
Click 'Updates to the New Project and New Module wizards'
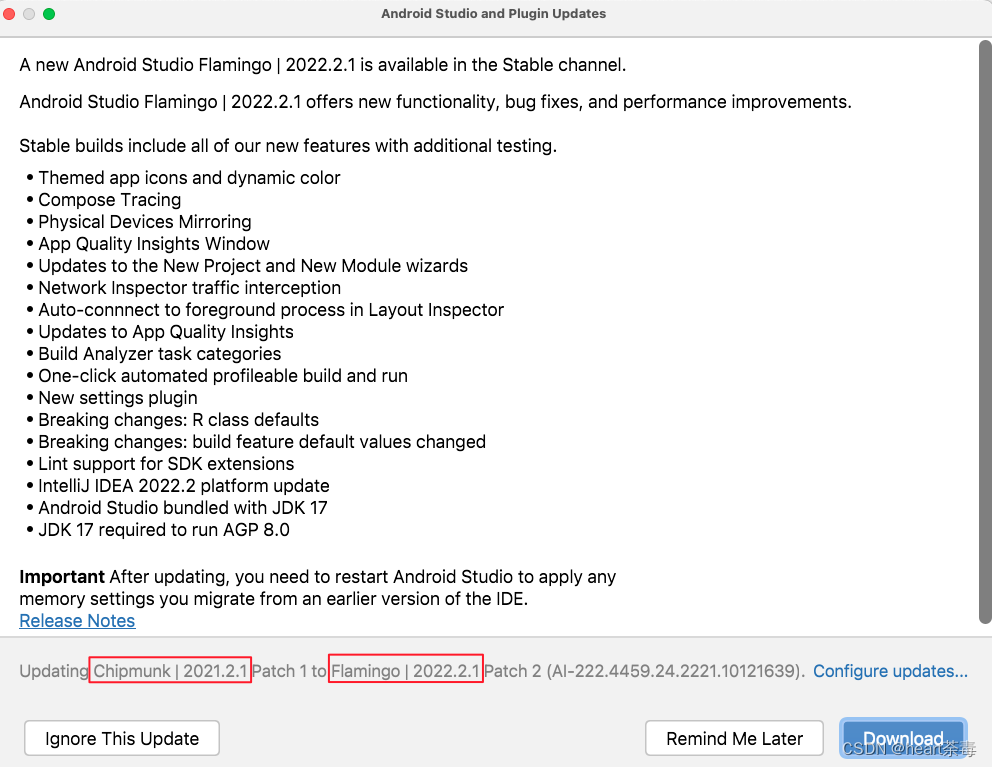coord(253,266)
